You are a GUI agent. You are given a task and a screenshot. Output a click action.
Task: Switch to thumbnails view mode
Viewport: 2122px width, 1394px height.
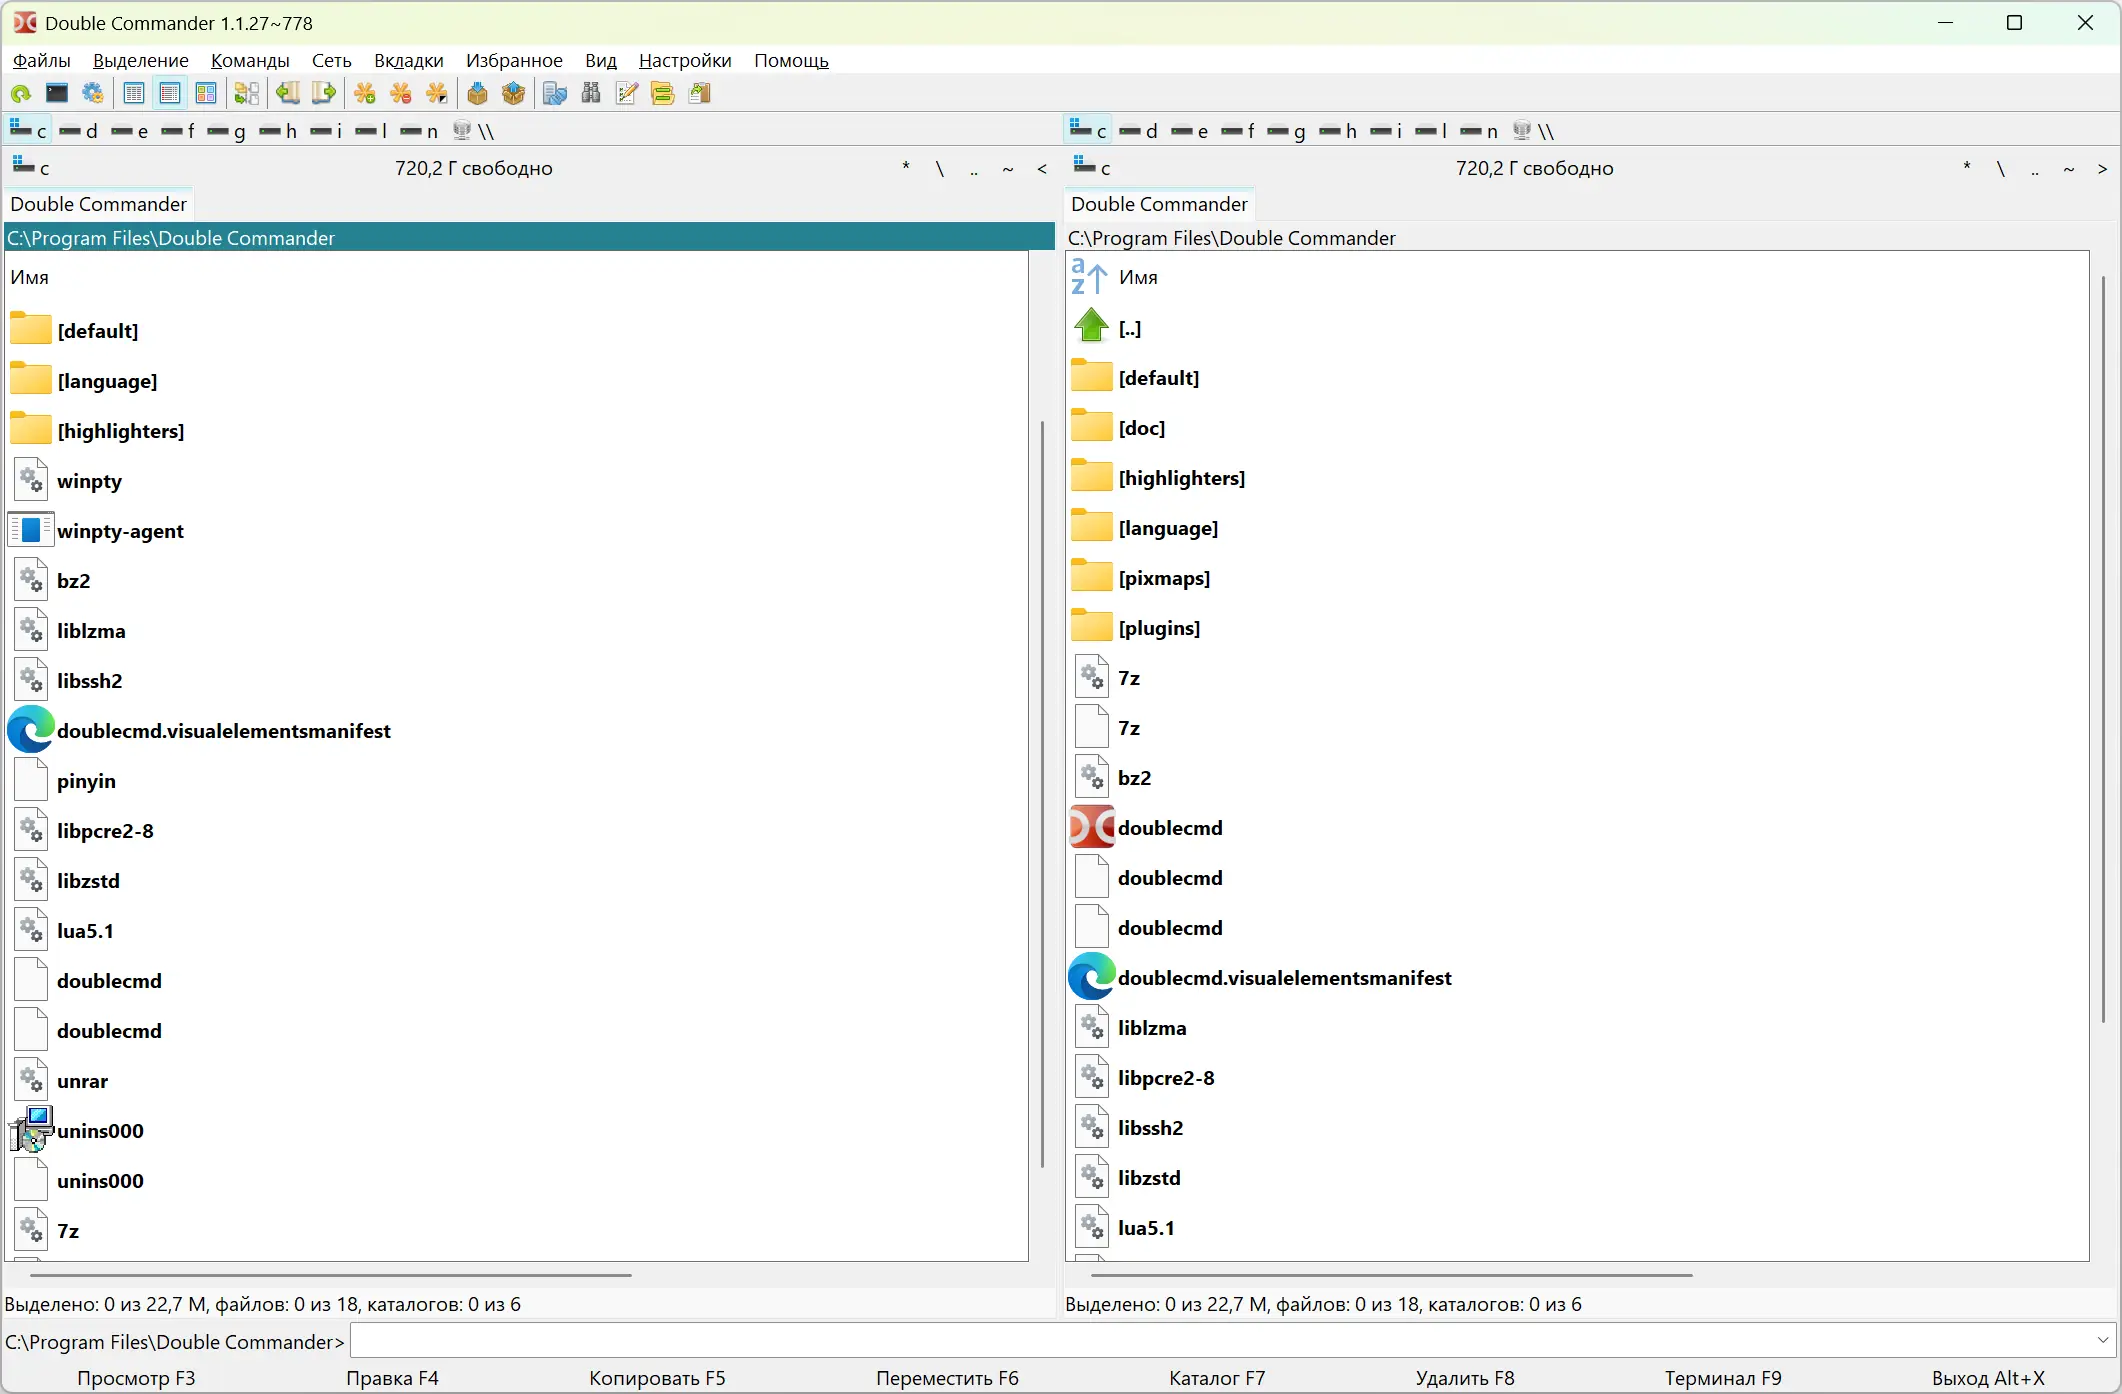point(206,94)
